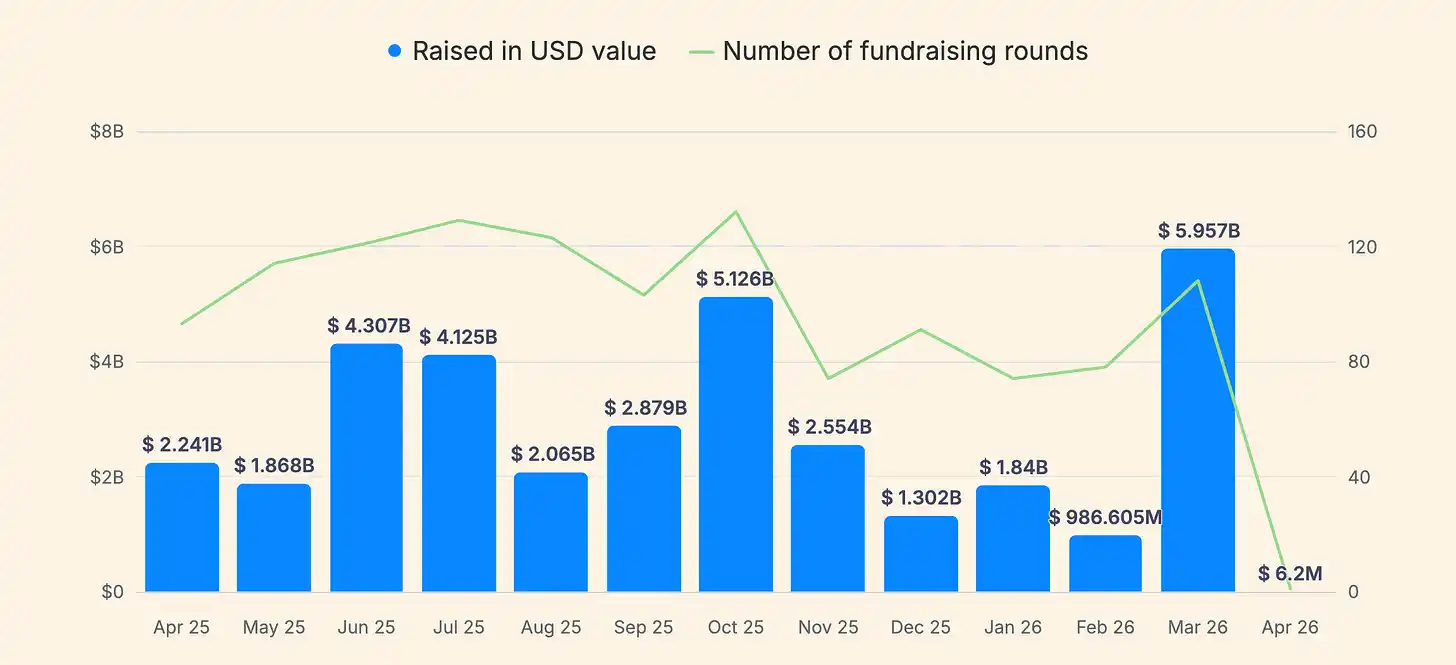The height and width of the screenshot is (665, 1456).
Task: Toggle Number of fundraising rounds legend
Action: click(x=905, y=51)
